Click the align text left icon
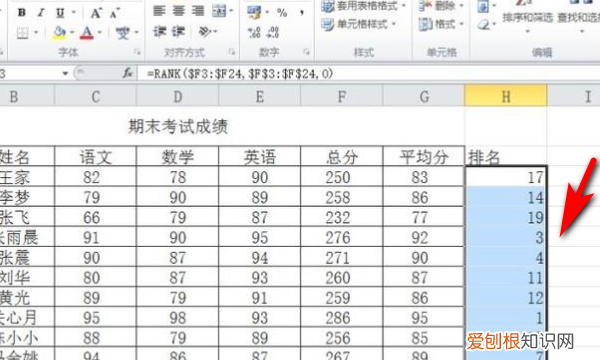Viewport: 600px width, 360px height. 159,11
